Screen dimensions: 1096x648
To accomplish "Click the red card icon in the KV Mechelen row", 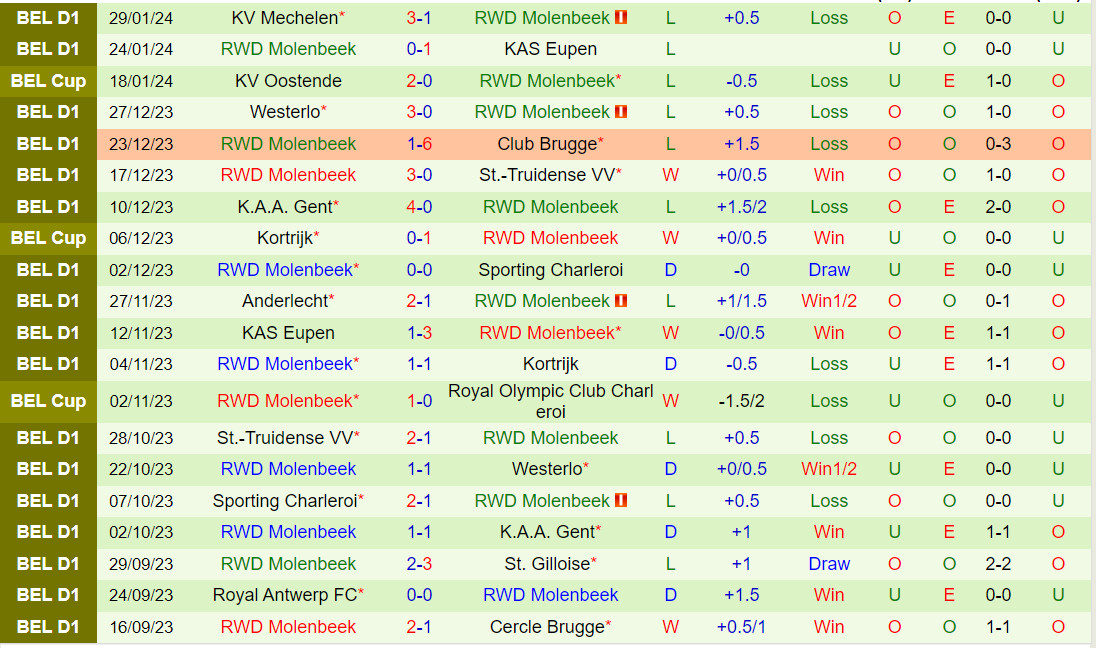I will pos(621,18).
